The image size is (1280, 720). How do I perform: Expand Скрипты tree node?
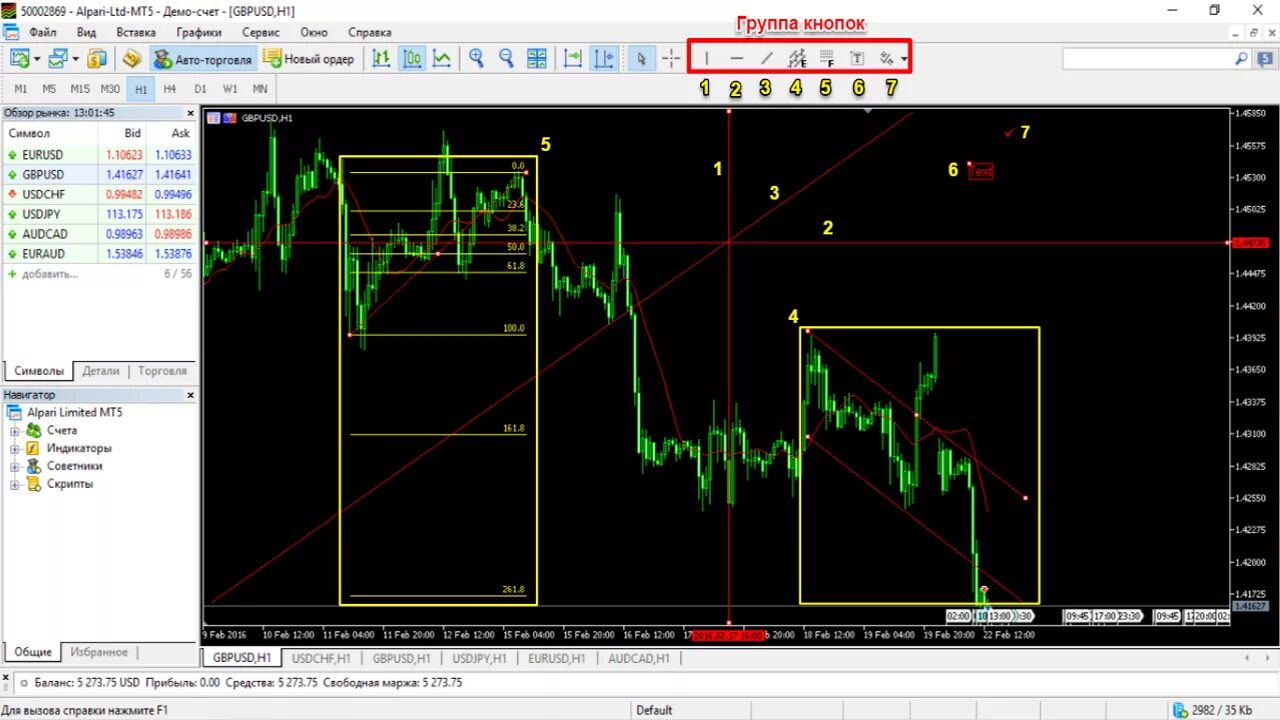coord(15,484)
